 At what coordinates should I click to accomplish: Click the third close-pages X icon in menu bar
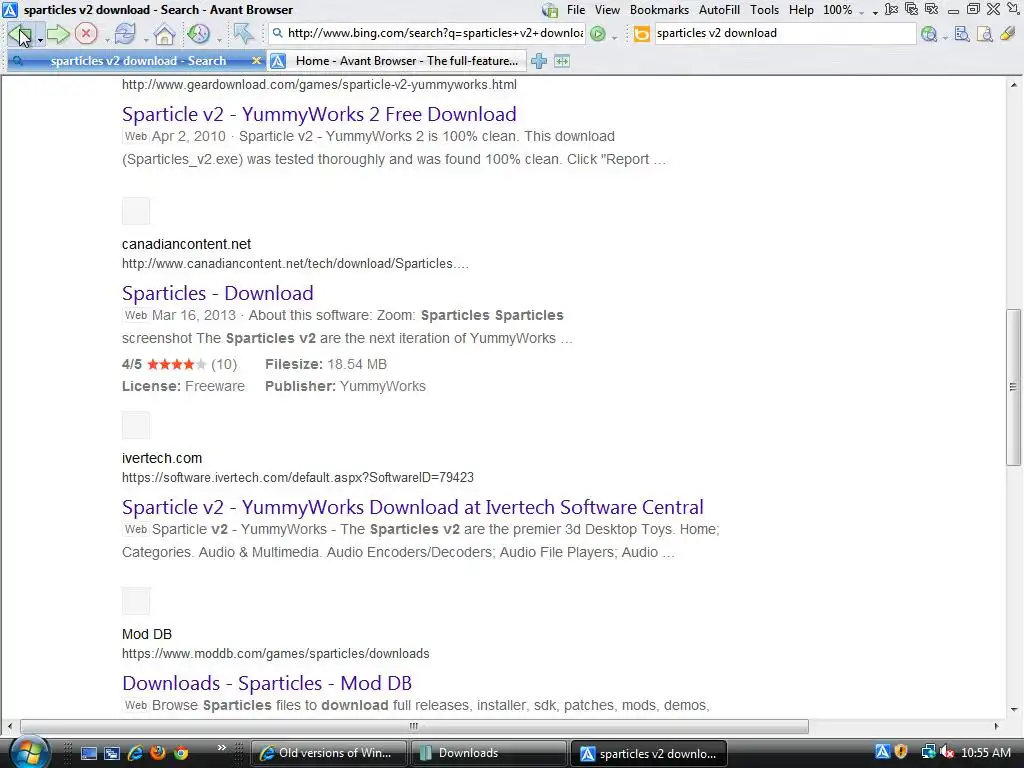[932, 9]
